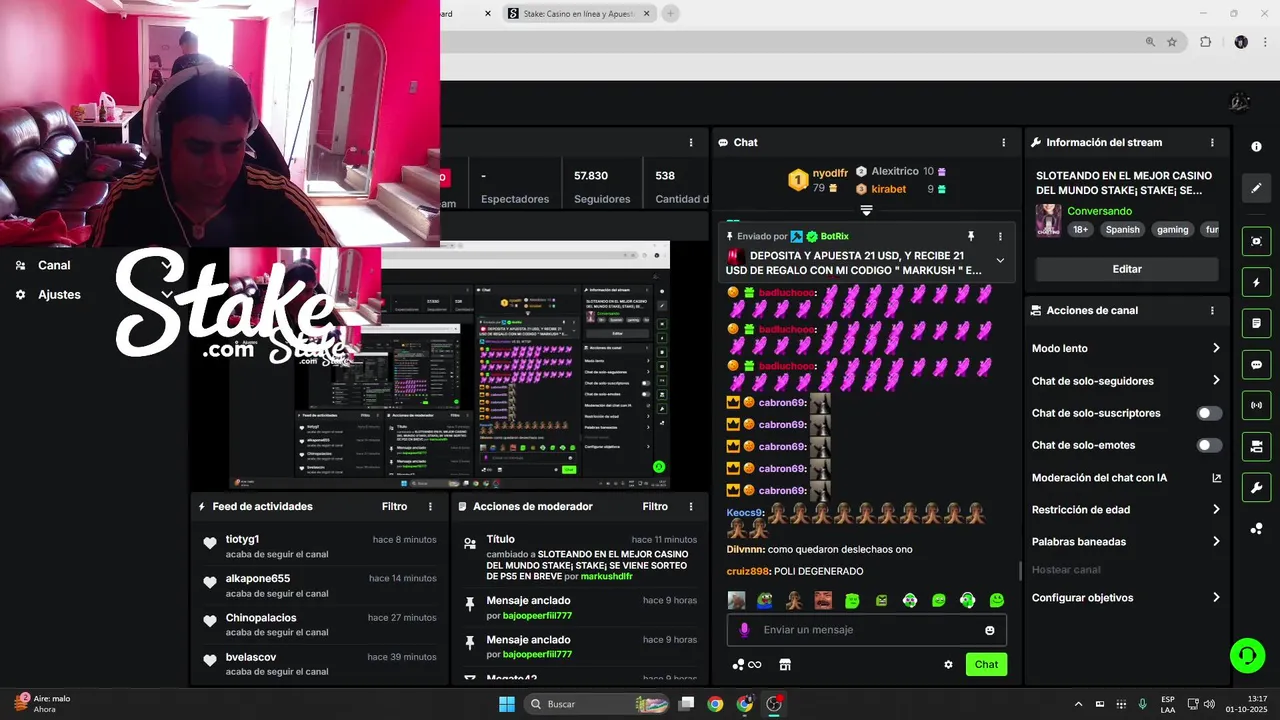Click the pencil edit icon in sidebar

[1256, 187]
